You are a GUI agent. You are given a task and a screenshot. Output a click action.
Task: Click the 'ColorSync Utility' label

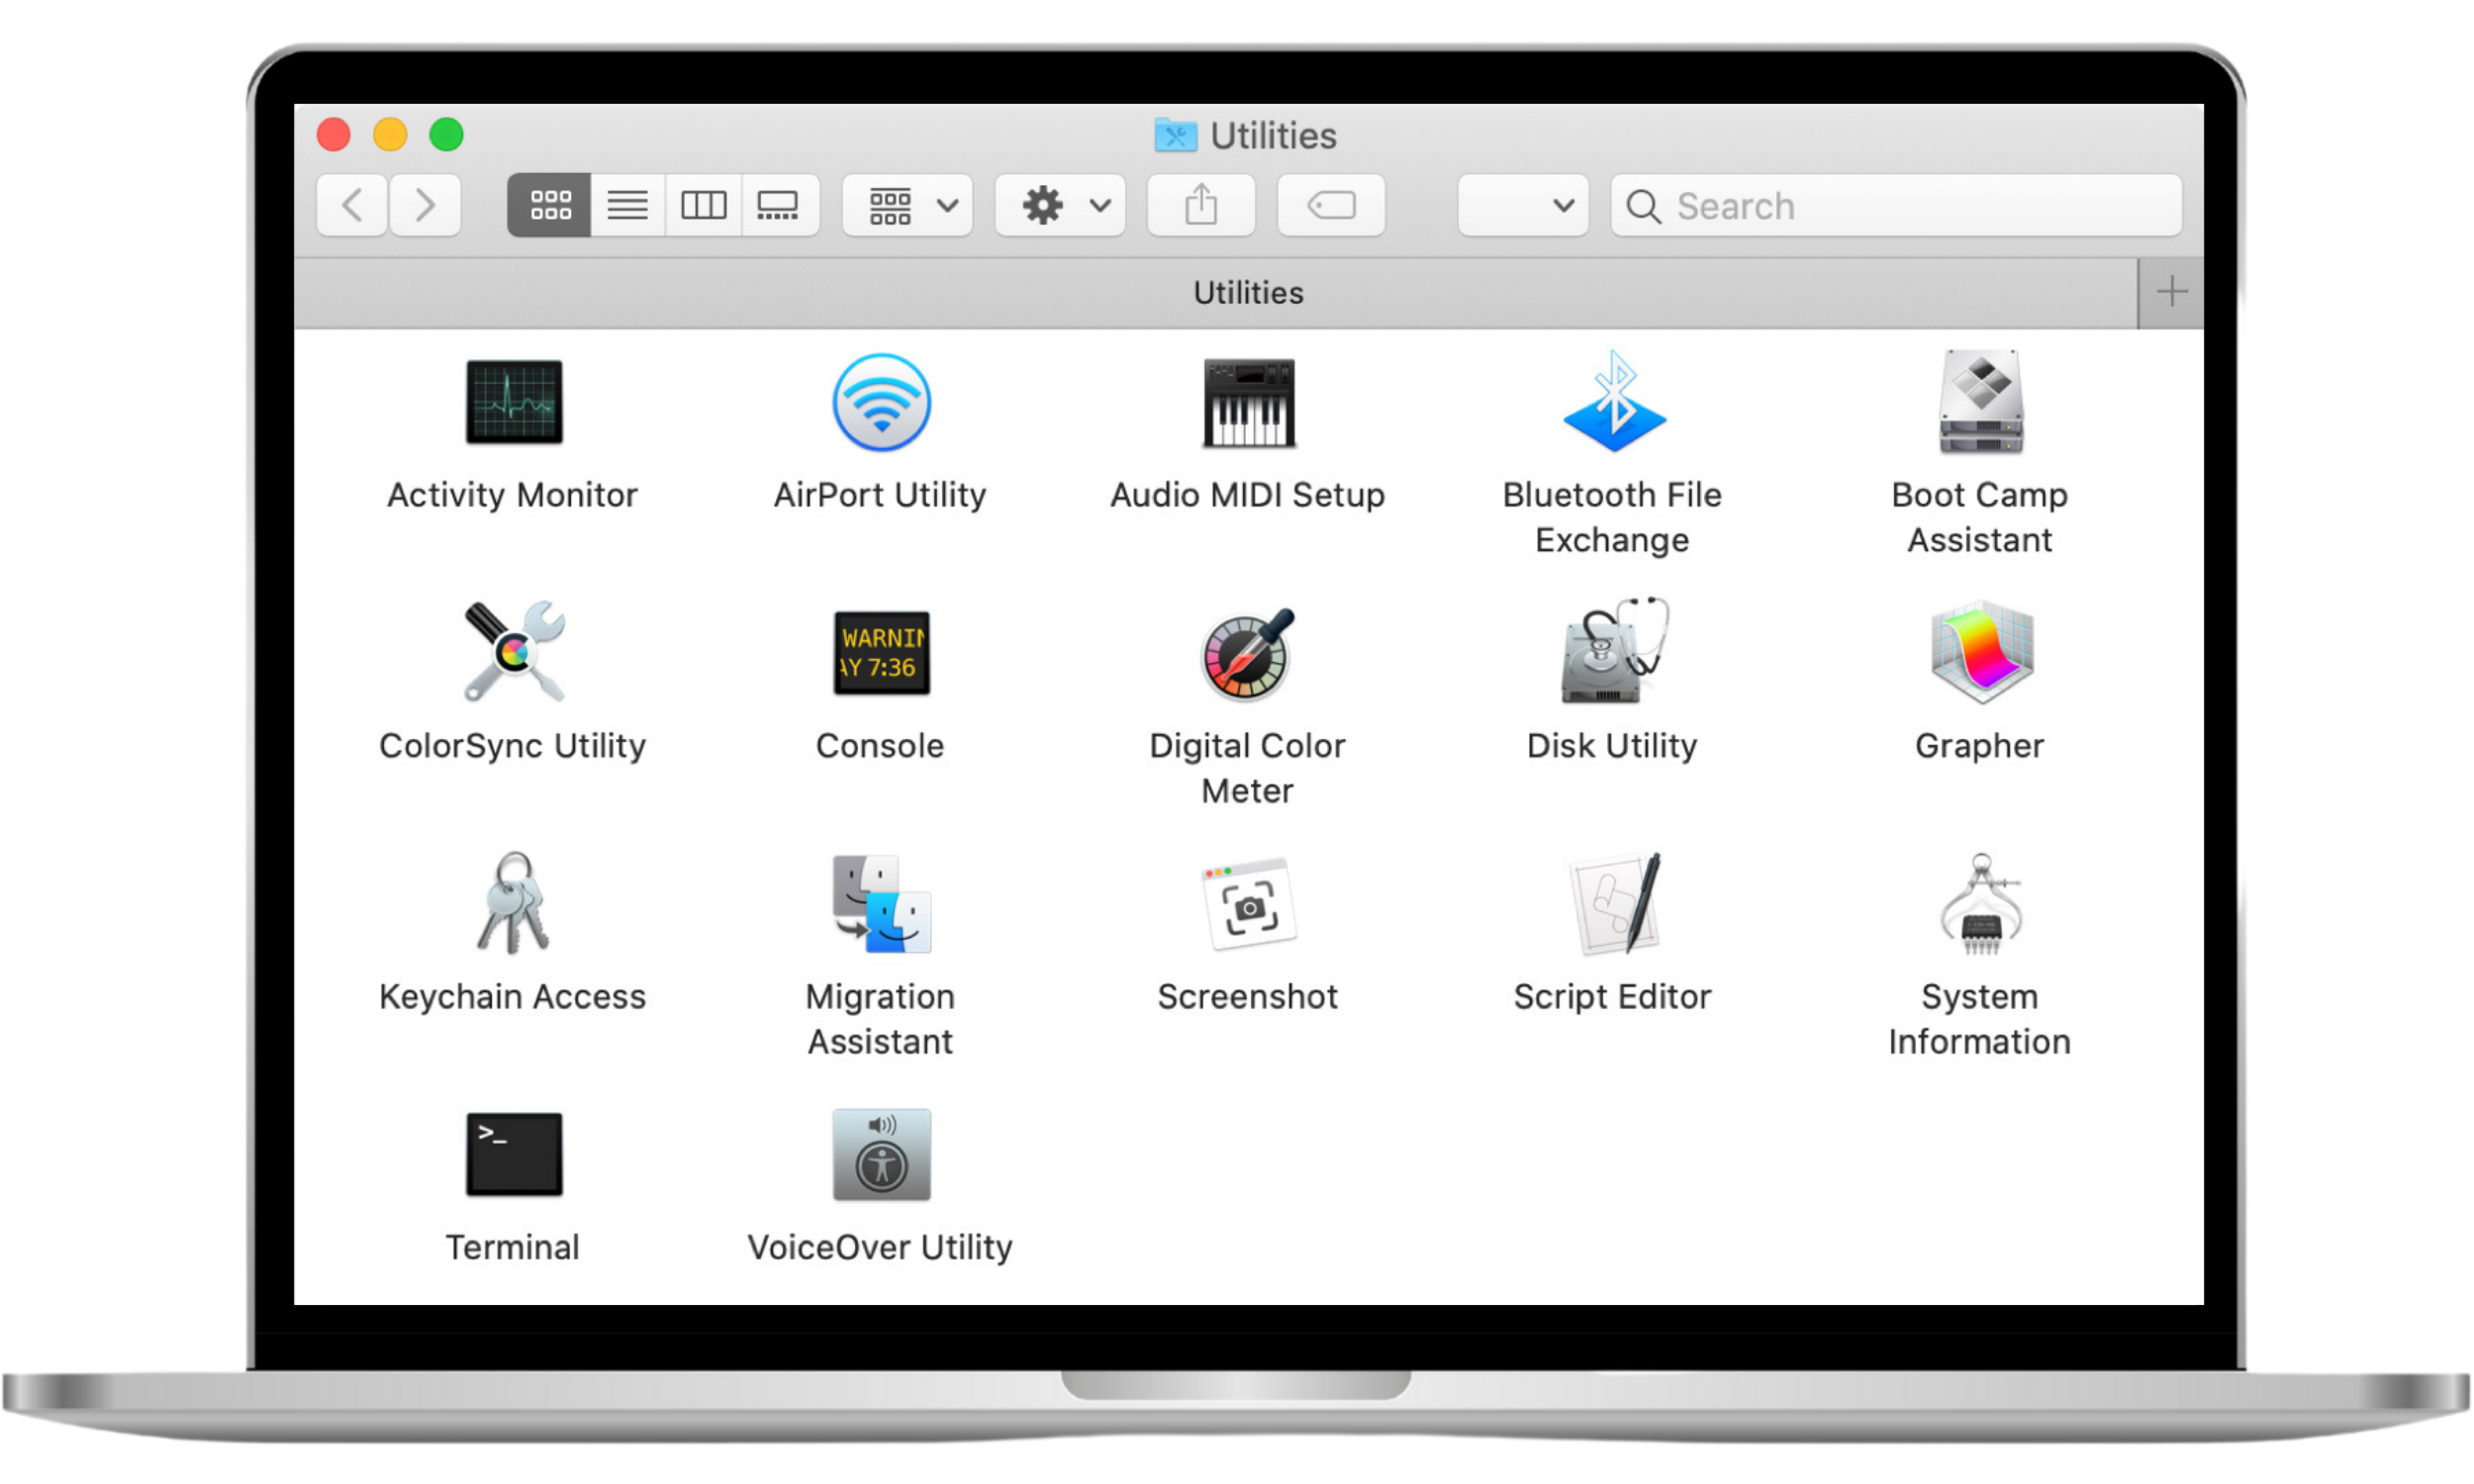(x=512, y=746)
